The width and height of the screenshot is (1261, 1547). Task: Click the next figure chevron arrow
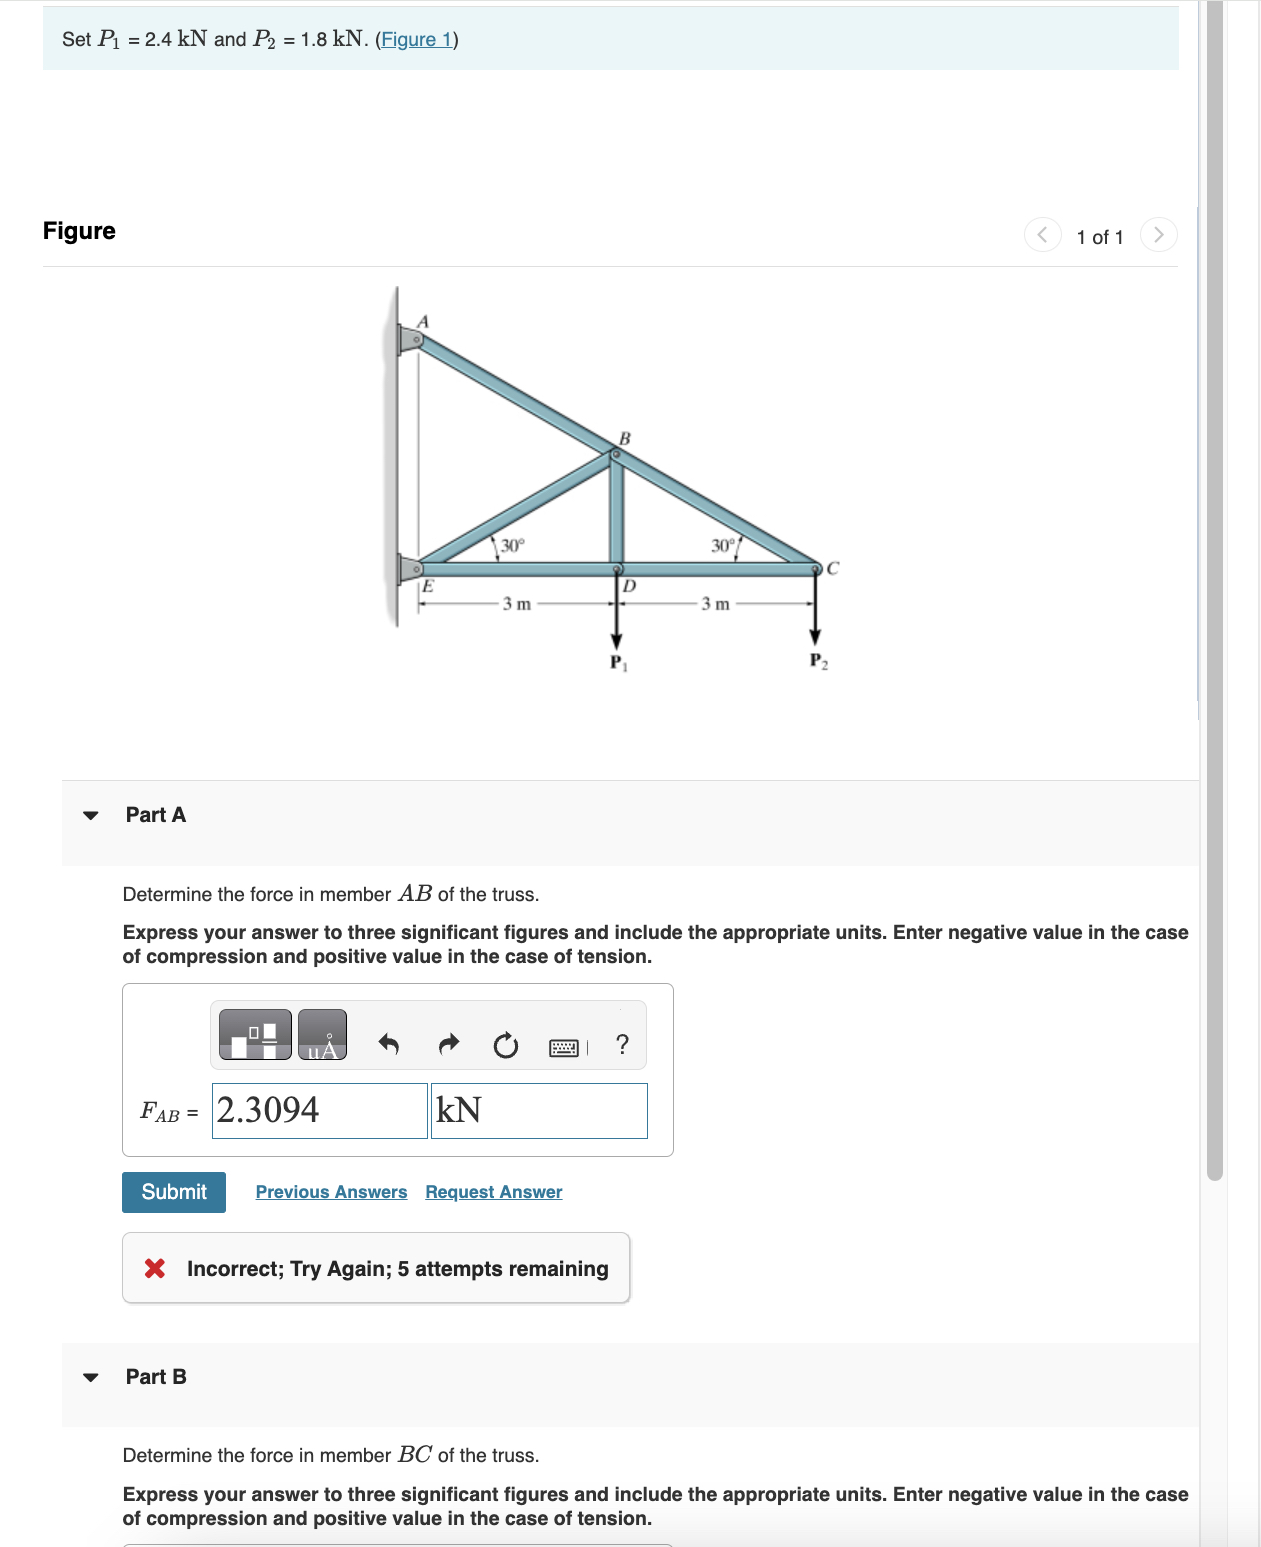[x=1158, y=235]
